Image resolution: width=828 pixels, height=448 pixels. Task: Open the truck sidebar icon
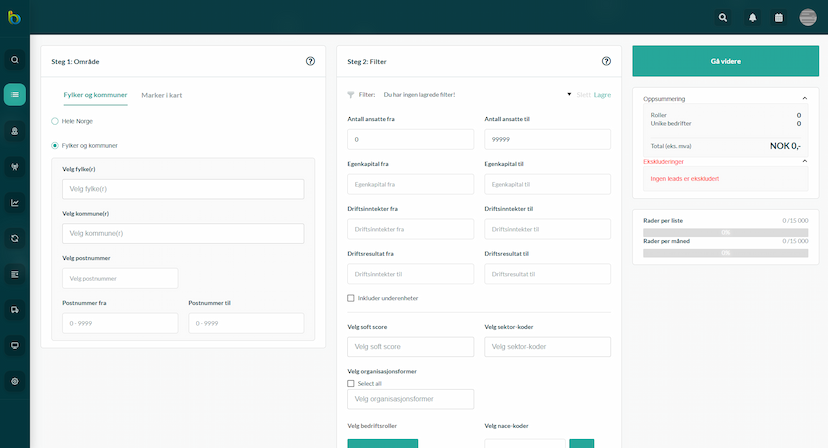pos(15,310)
